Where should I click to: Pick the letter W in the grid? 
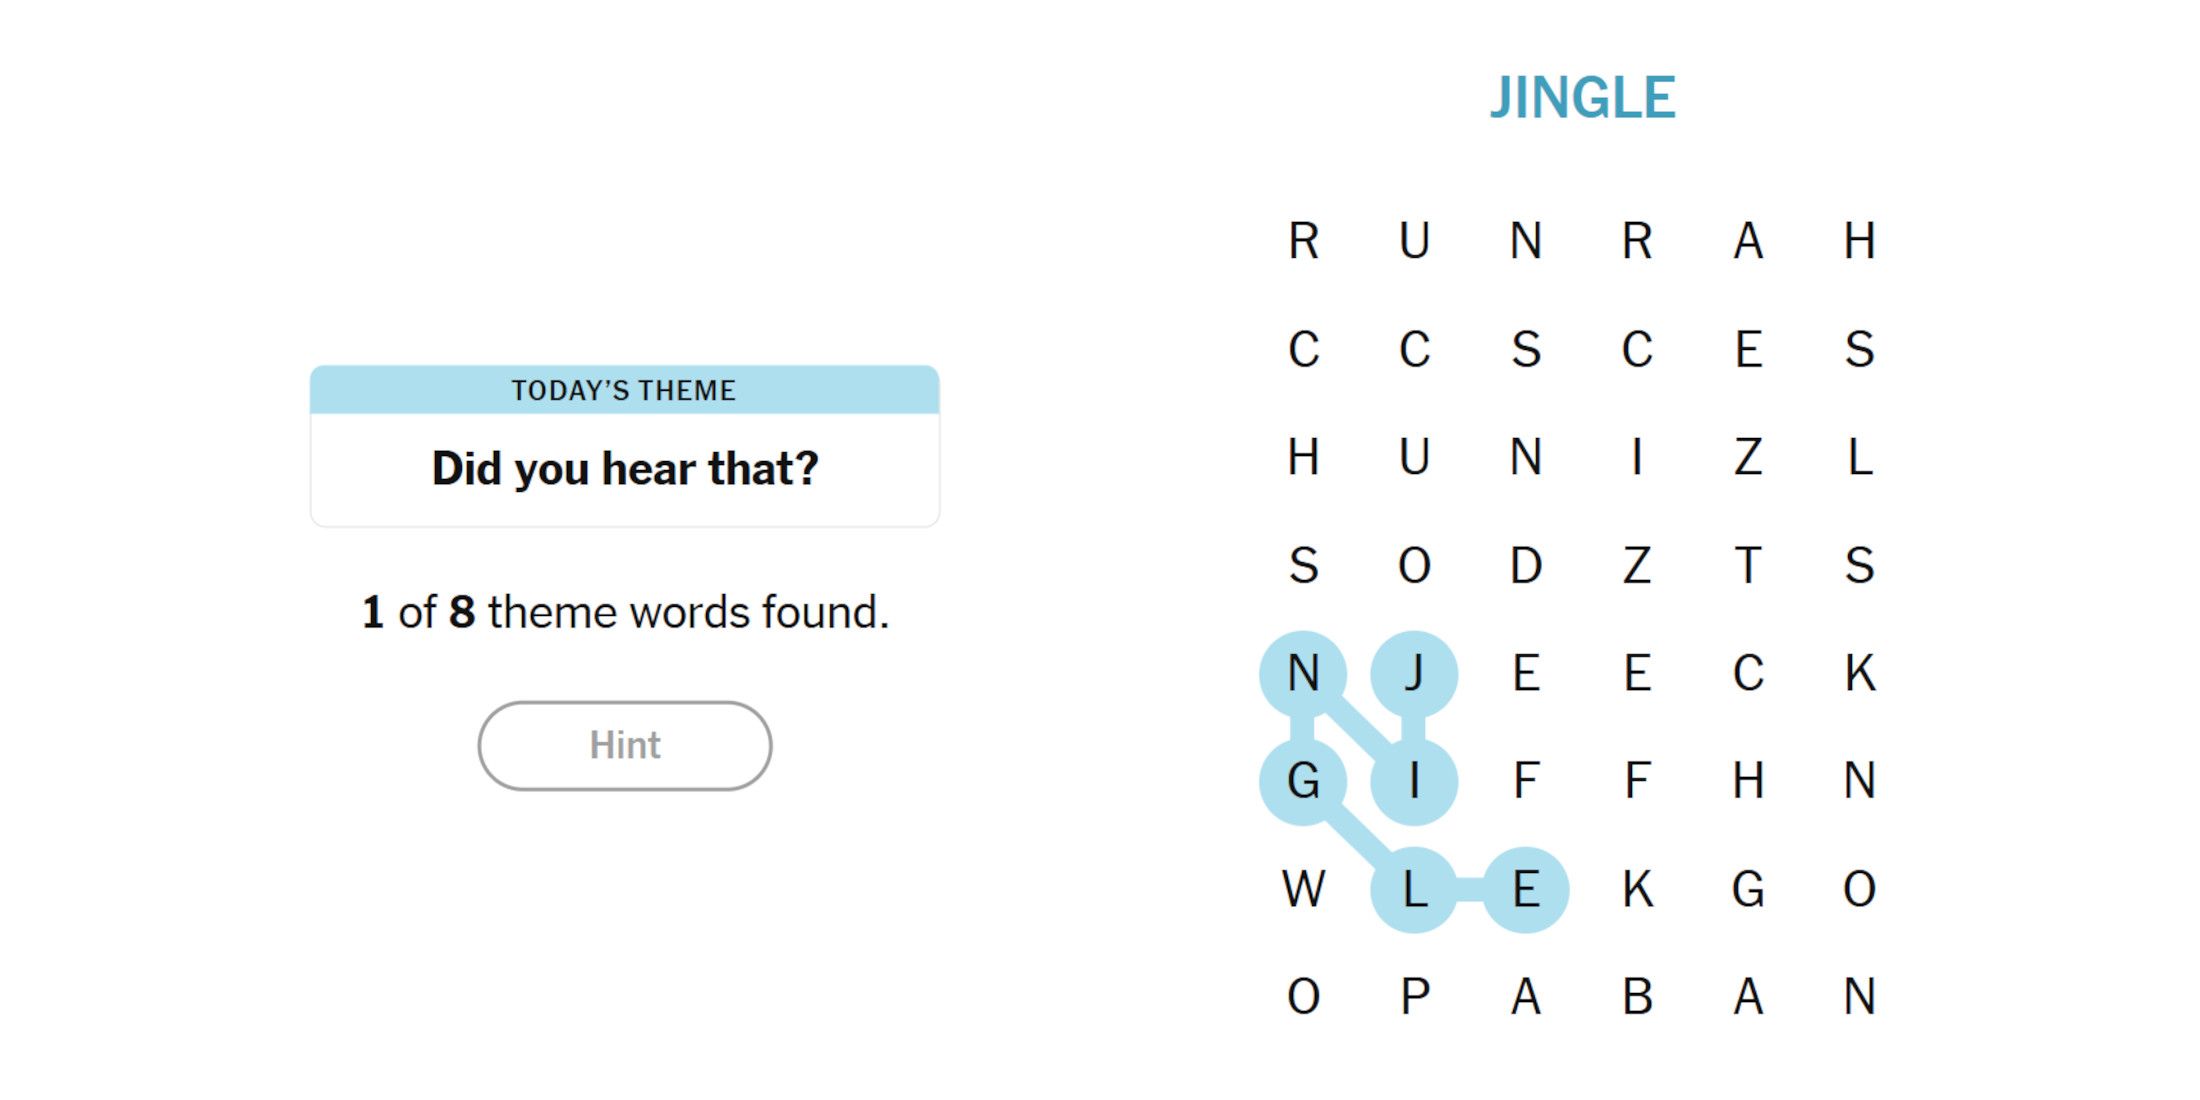[x=1303, y=889]
